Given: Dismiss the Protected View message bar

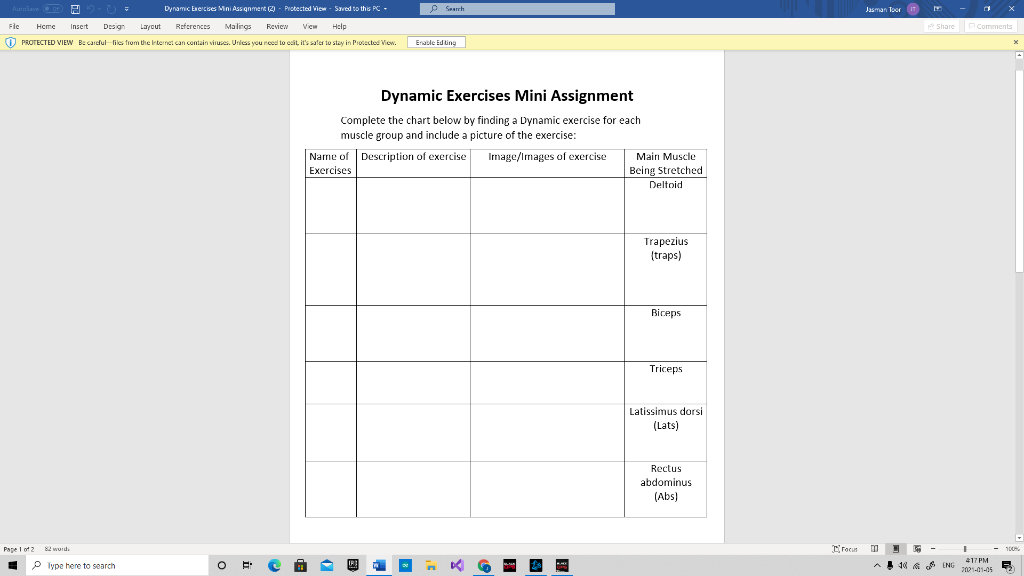Looking at the screenshot, I should click(x=1017, y=43).
